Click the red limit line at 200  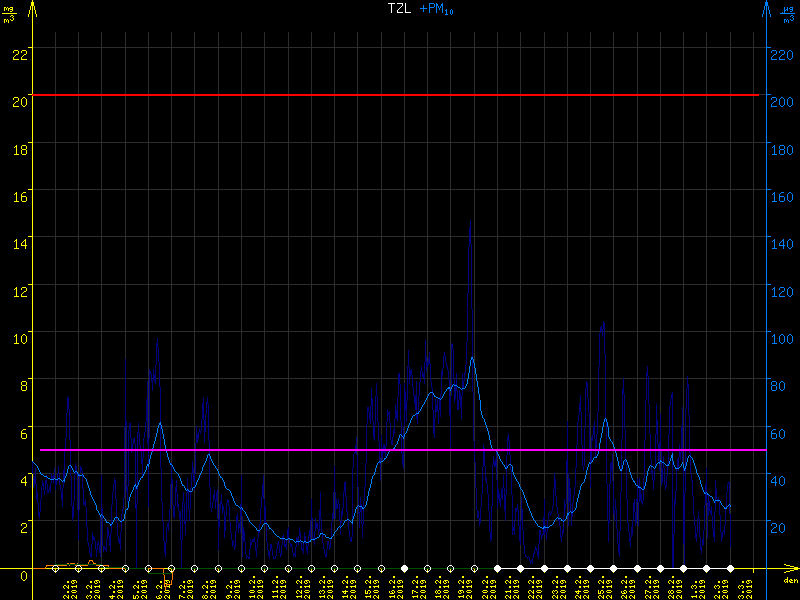coord(400,95)
